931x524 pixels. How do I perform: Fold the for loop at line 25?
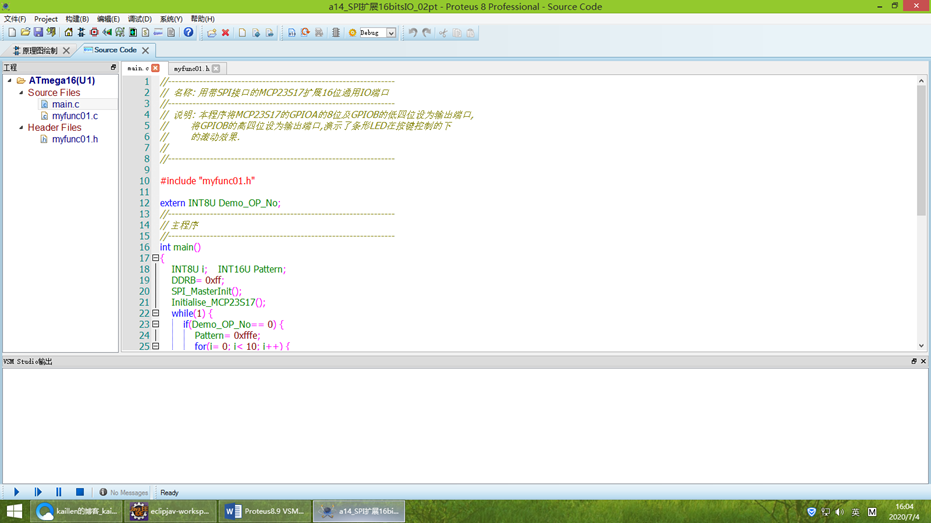pos(156,346)
